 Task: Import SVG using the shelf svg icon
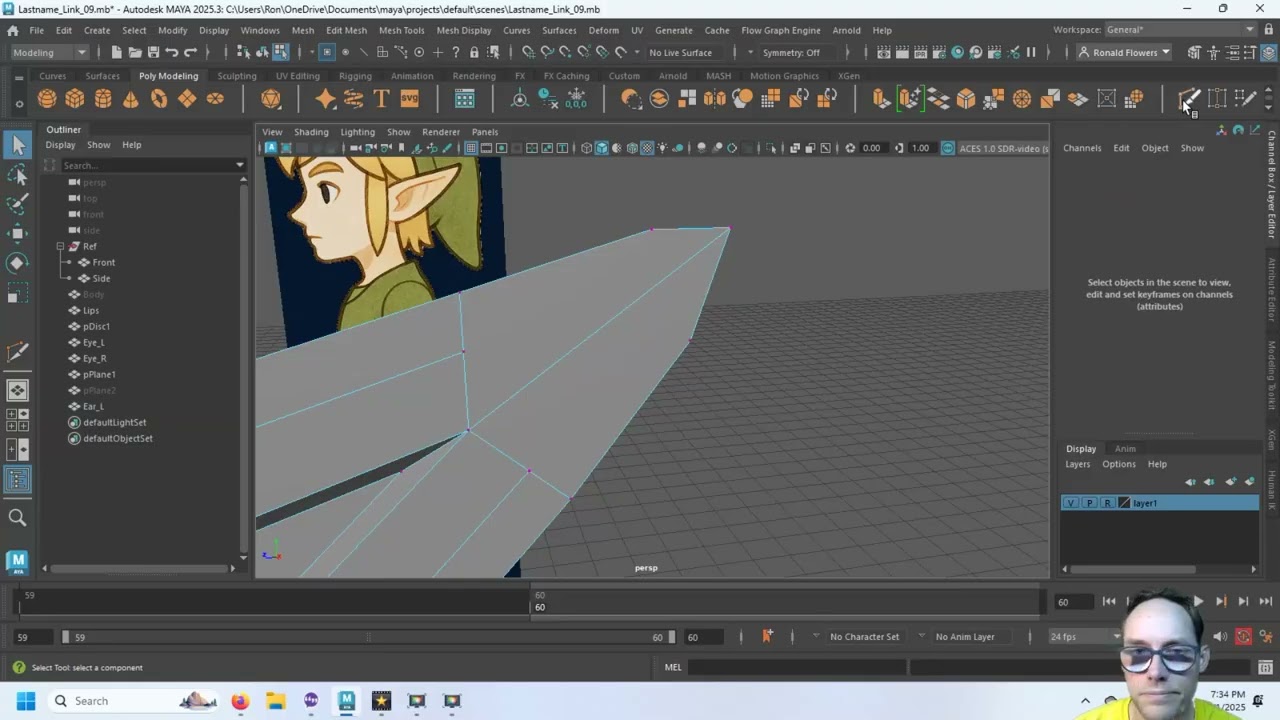pos(409,98)
